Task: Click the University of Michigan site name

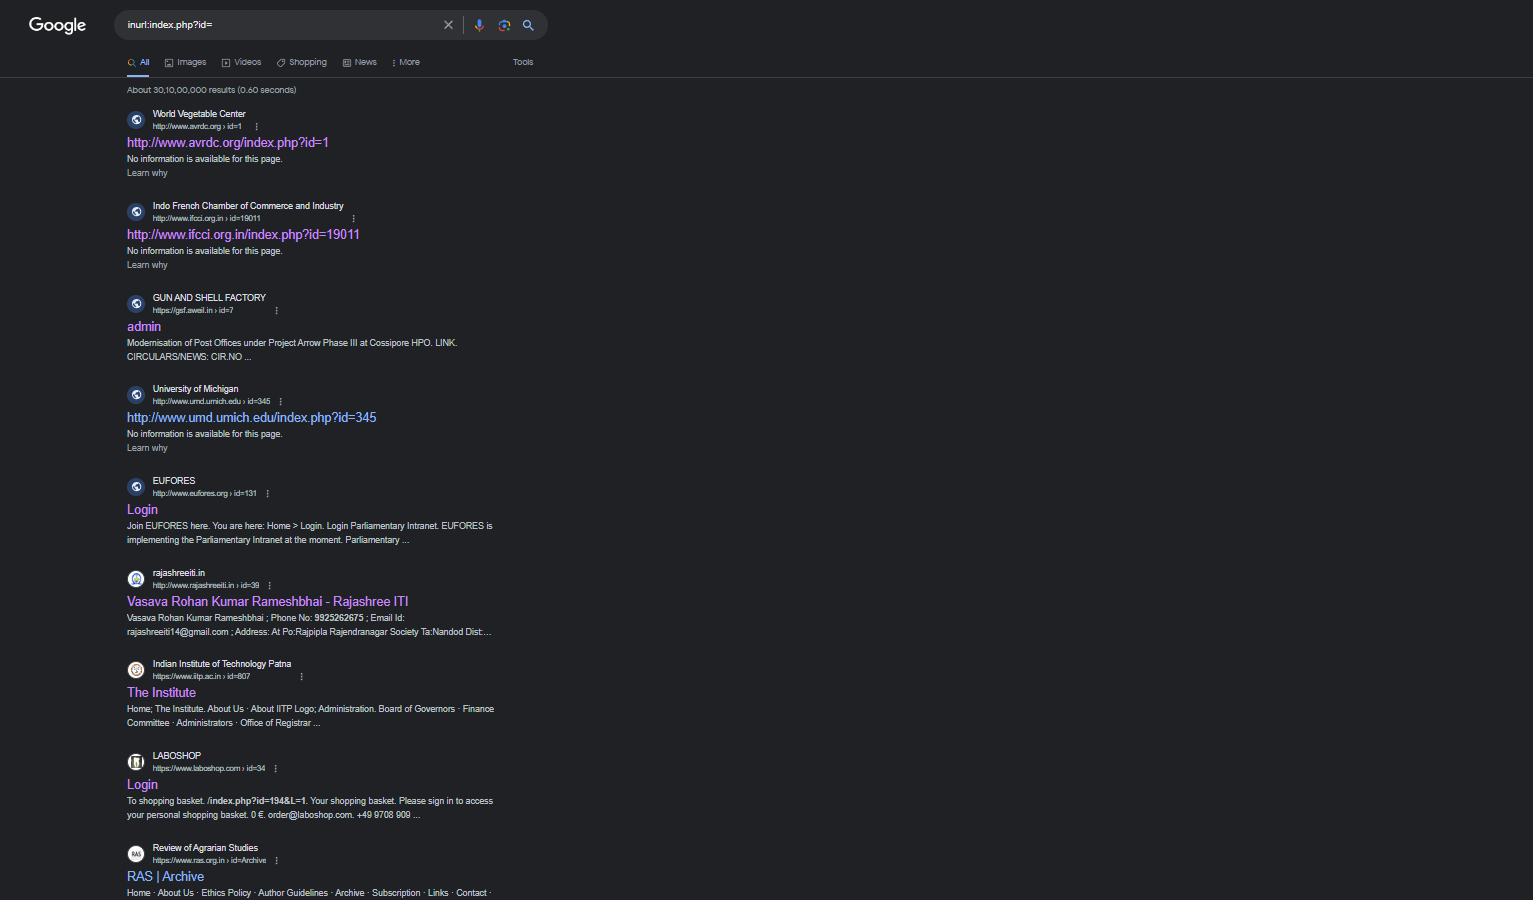Action: (x=195, y=389)
